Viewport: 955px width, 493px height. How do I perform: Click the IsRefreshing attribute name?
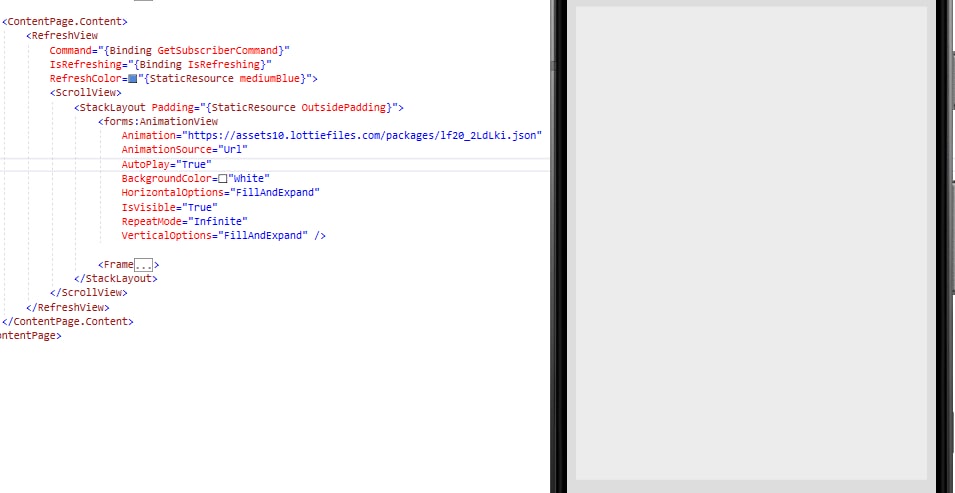tap(86, 64)
